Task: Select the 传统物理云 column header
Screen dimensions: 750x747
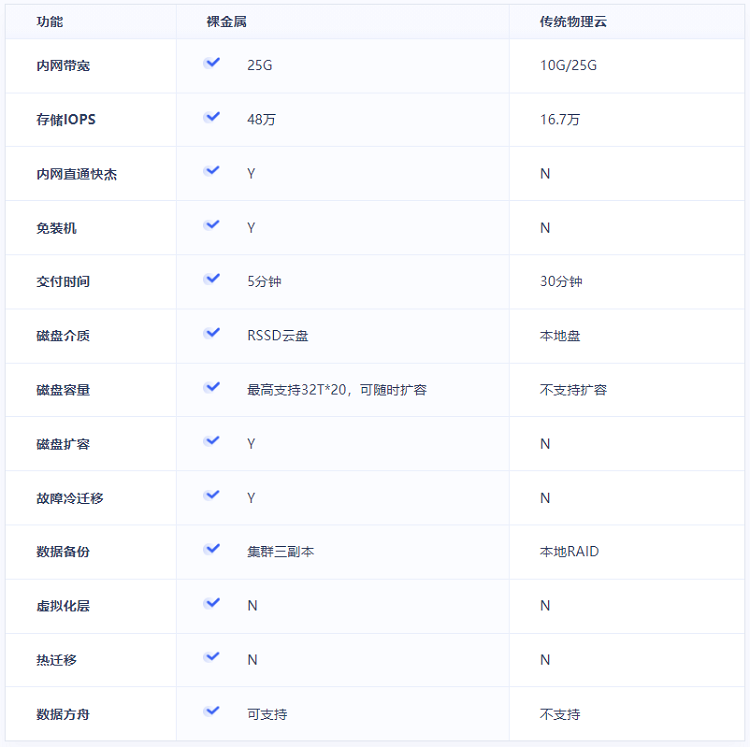Action: 573,22
